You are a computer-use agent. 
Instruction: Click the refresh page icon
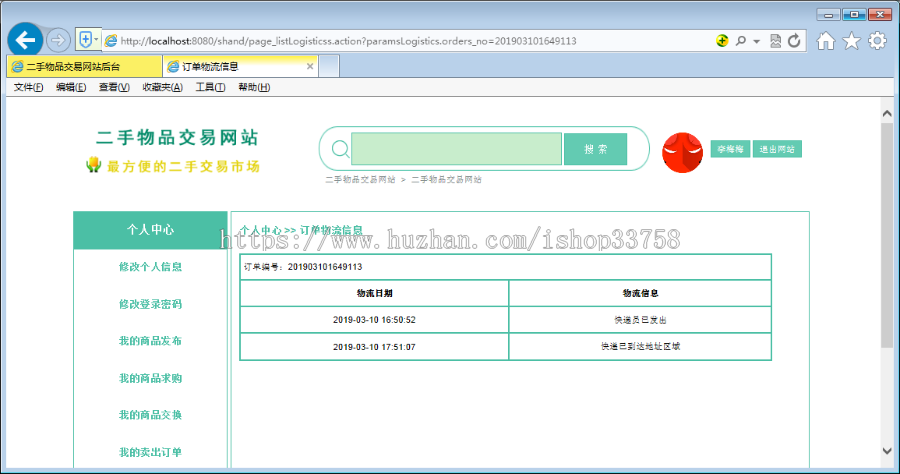[794, 41]
